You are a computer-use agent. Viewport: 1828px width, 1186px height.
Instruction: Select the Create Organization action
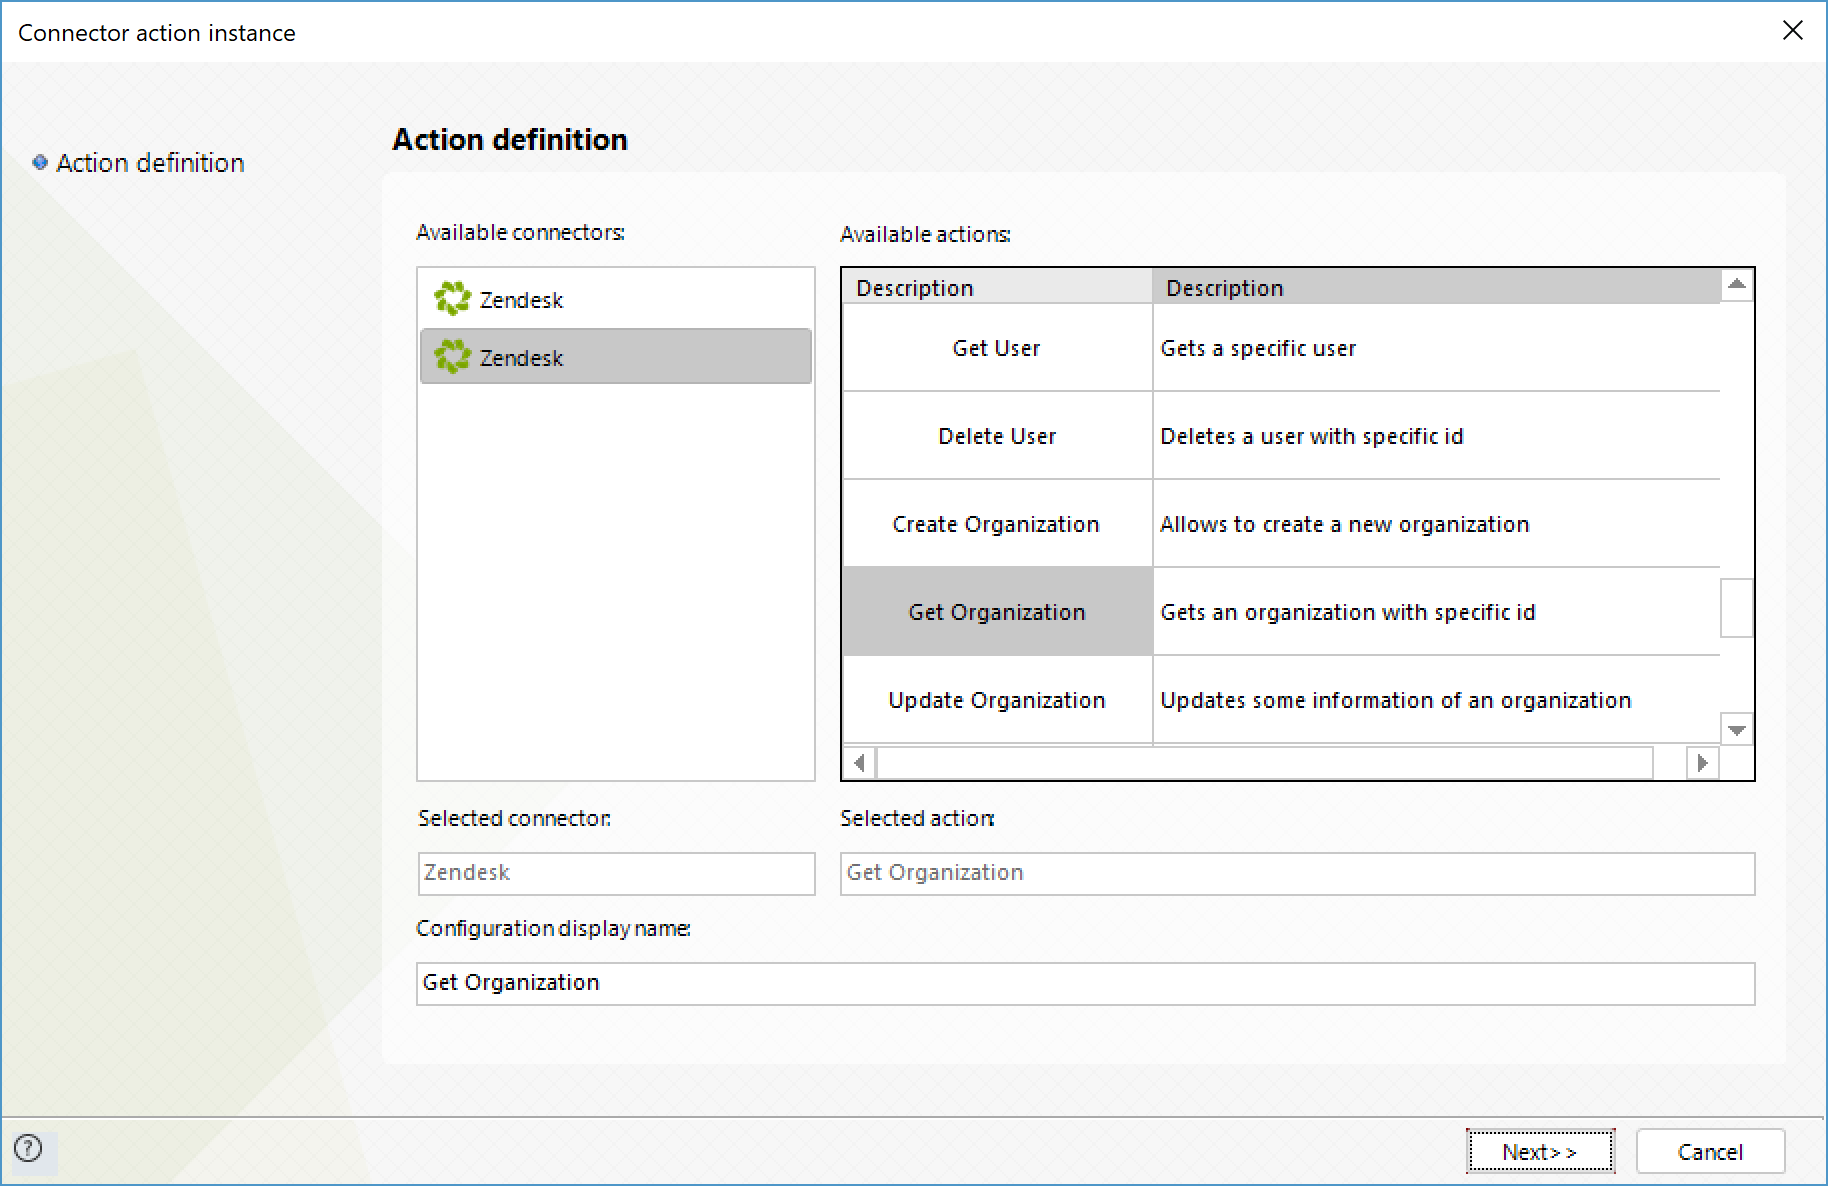997,524
